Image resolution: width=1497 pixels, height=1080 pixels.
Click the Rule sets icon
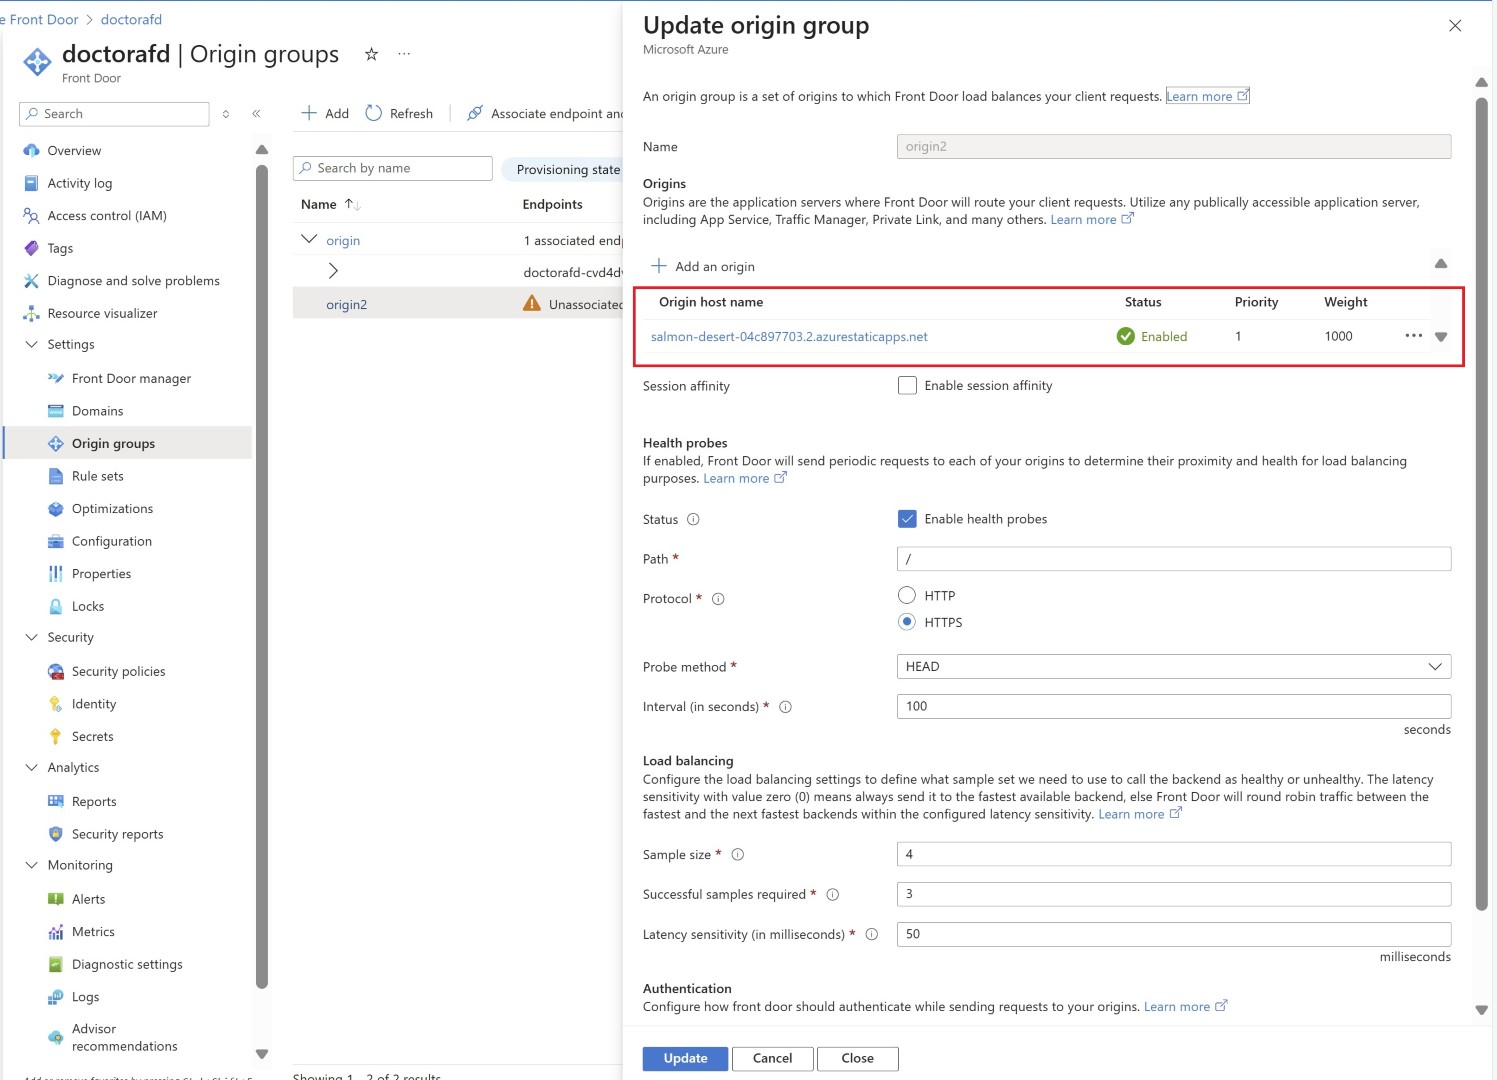[x=56, y=476]
